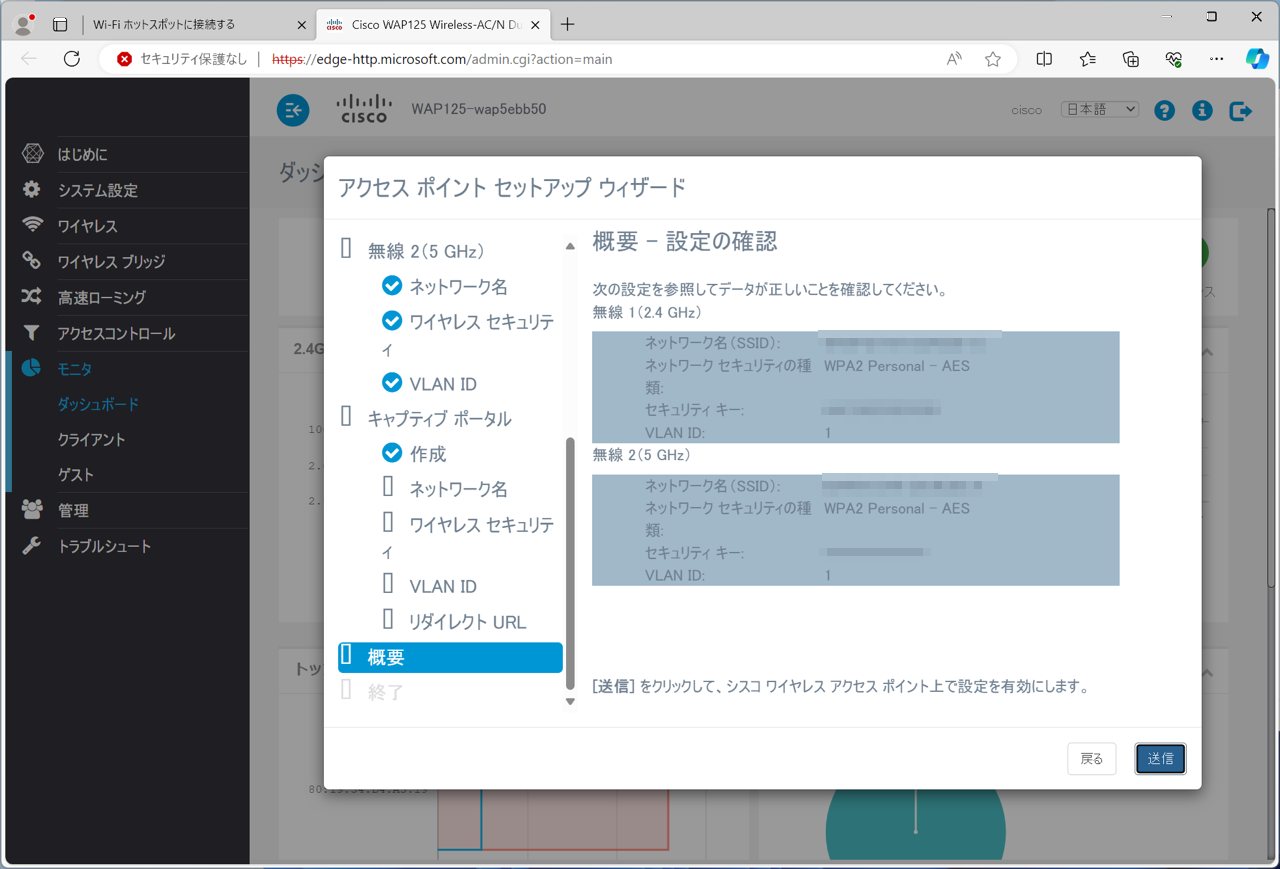Click the browser refresh icon
The image size is (1280, 869).
72,59
